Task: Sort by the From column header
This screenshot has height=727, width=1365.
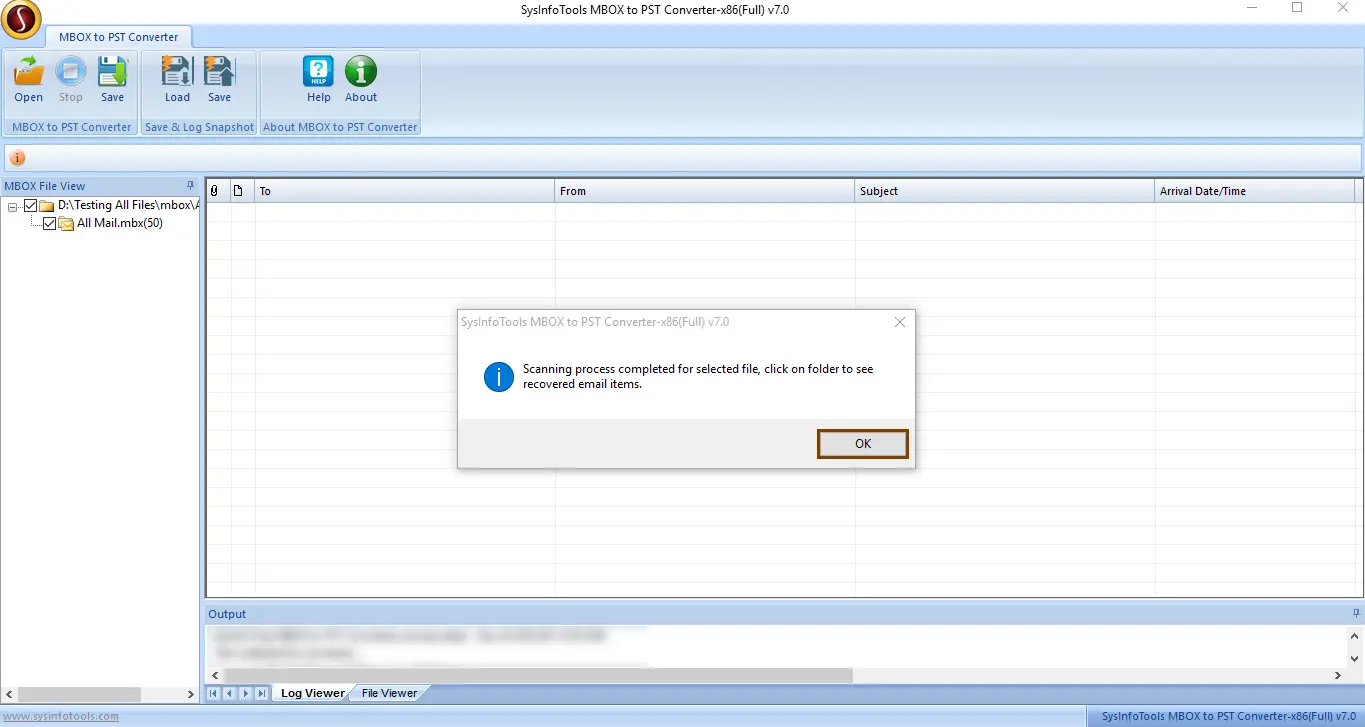Action: coord(705,191)
